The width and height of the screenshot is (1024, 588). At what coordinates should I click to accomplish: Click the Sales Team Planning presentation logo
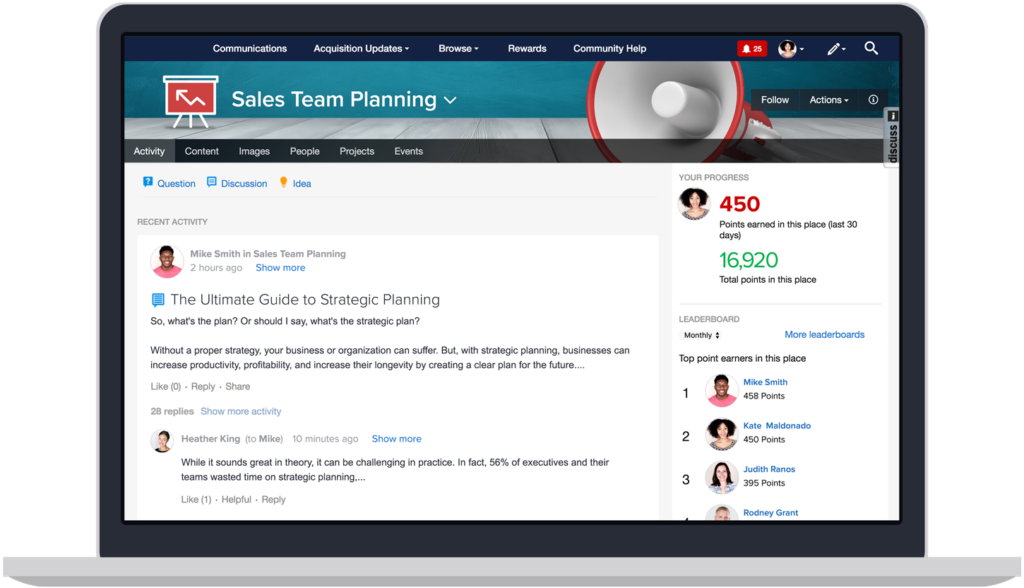pos(190,100)
